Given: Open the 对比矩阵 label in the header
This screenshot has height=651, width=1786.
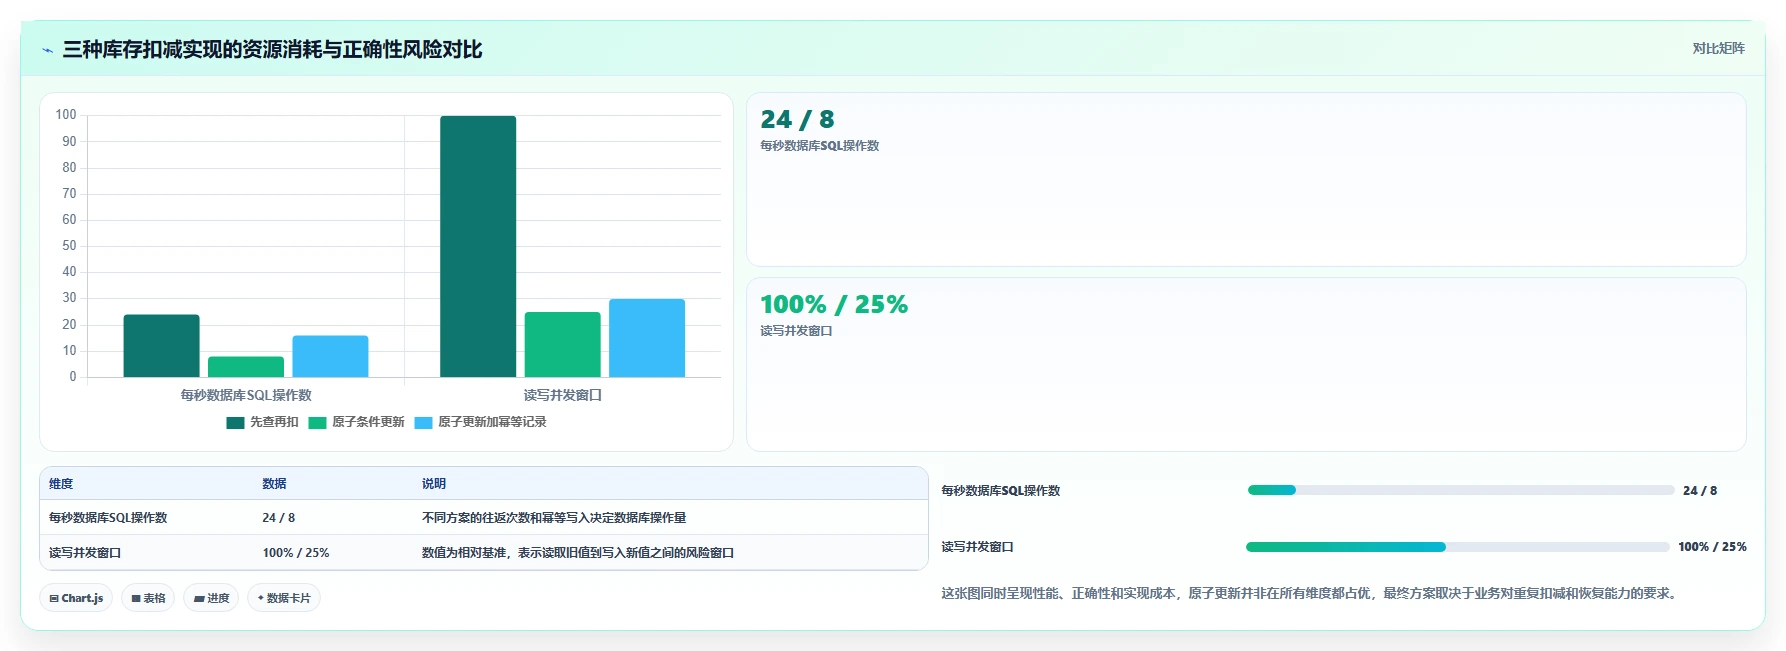Looking at the screenshot, I should pos(1718,48).
